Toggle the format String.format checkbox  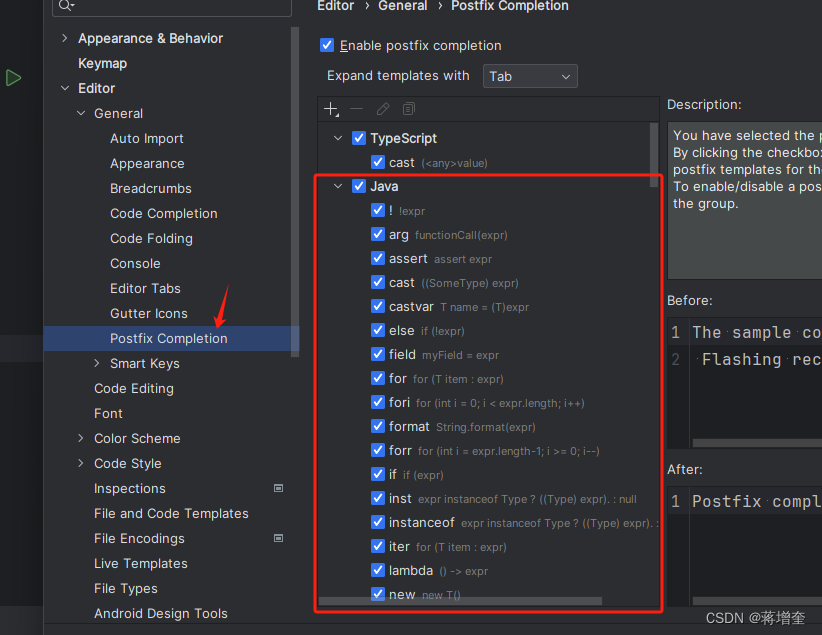377,426
